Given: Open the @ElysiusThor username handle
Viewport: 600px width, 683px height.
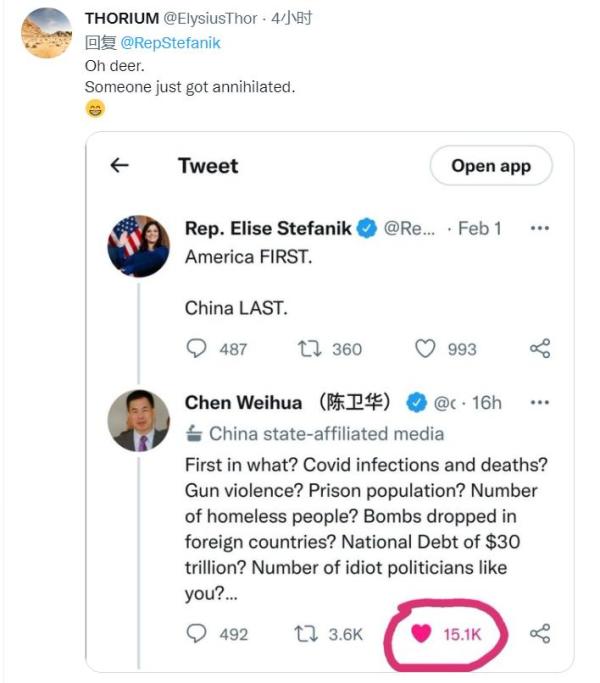Looking at the screenshot, I should (x=210, y=20).
